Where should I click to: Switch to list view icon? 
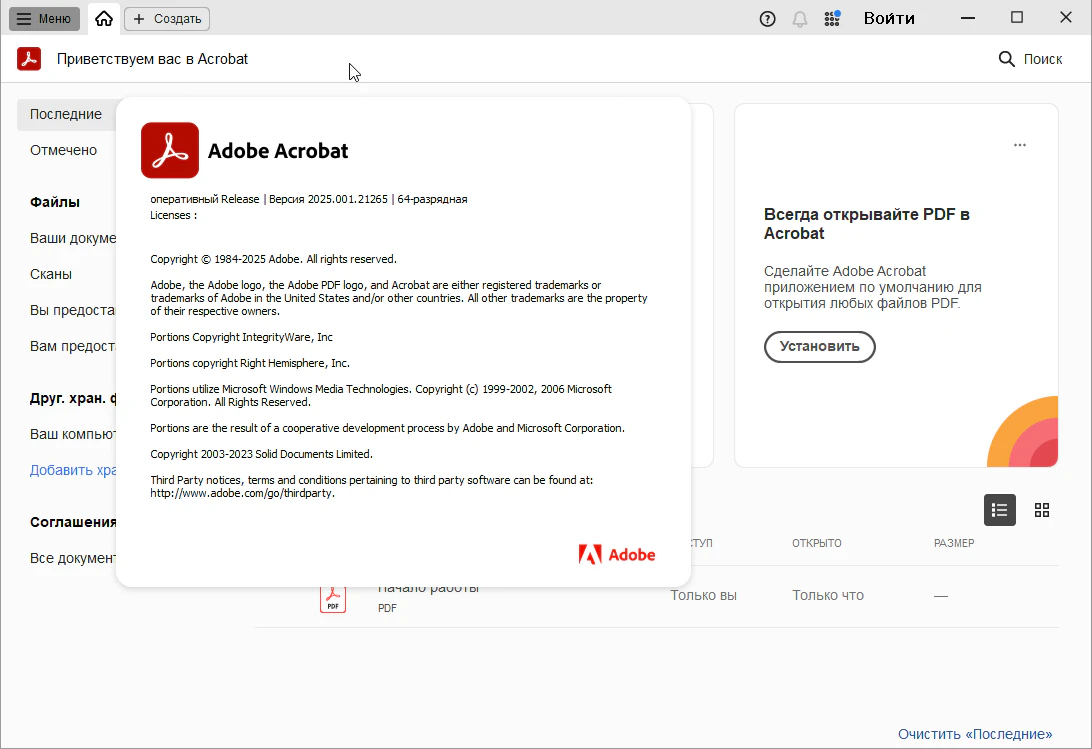tap(1000, 510)
